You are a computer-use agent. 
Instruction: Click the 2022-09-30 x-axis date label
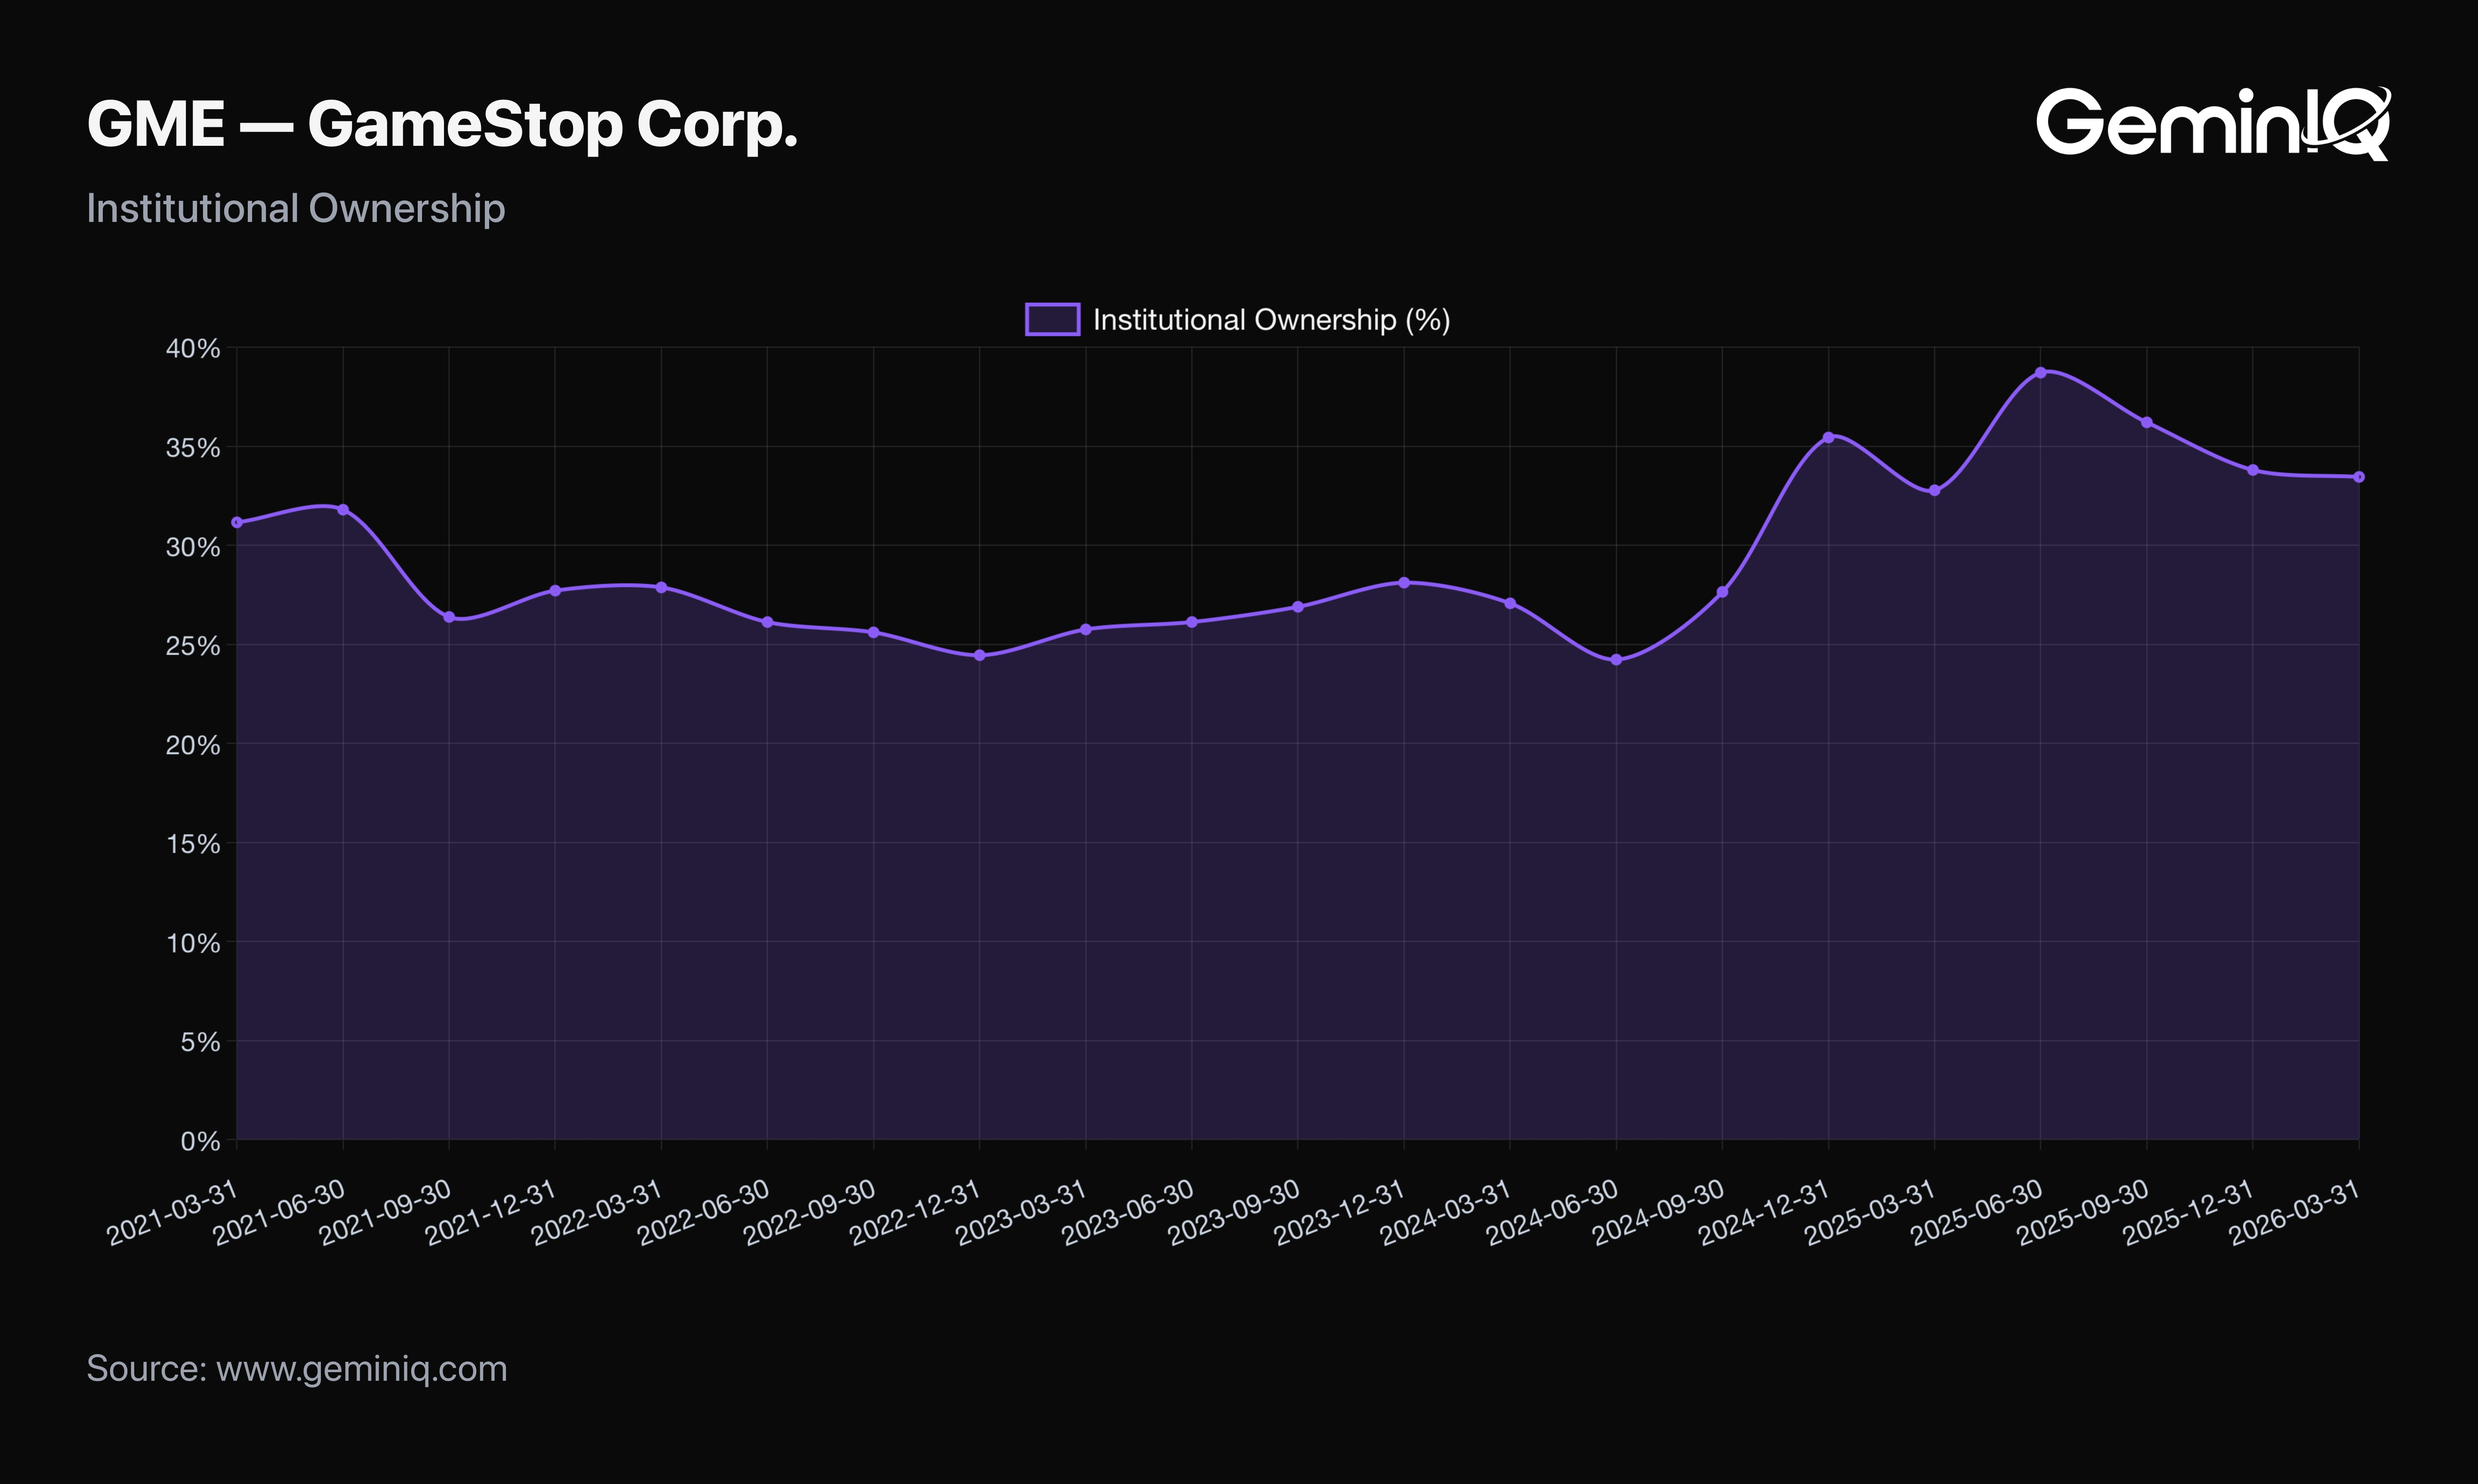click(x=809, y=1212)
